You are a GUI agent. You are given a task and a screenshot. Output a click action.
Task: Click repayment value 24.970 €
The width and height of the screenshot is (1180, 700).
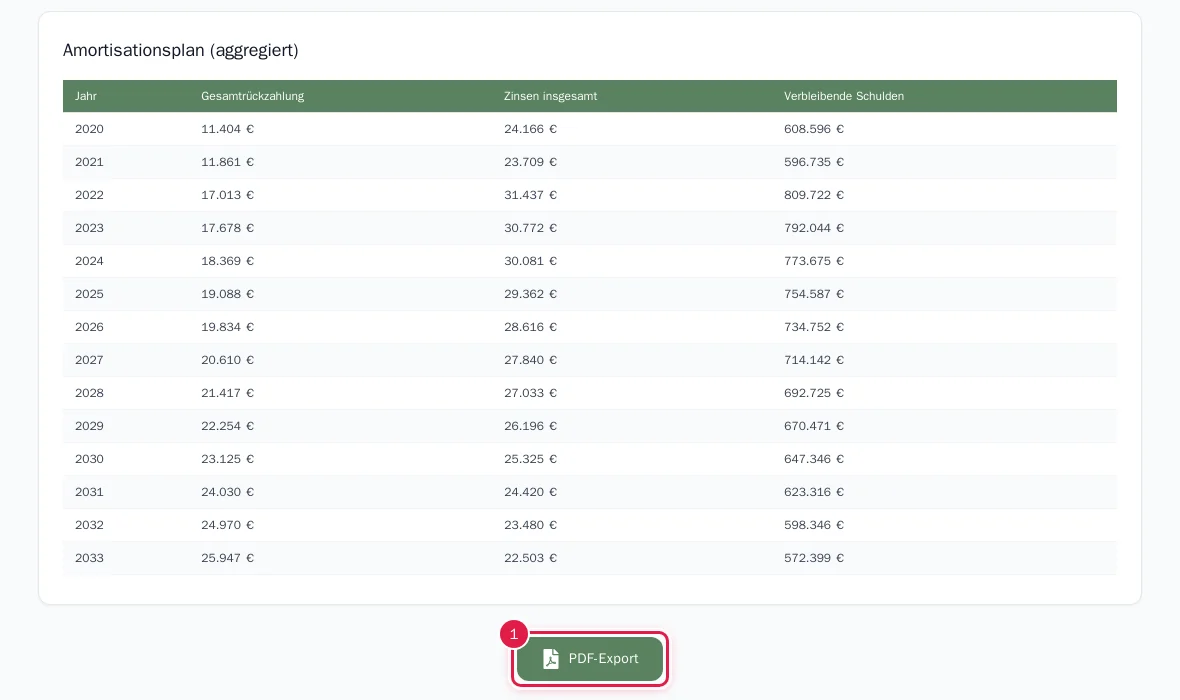[227, 525]
